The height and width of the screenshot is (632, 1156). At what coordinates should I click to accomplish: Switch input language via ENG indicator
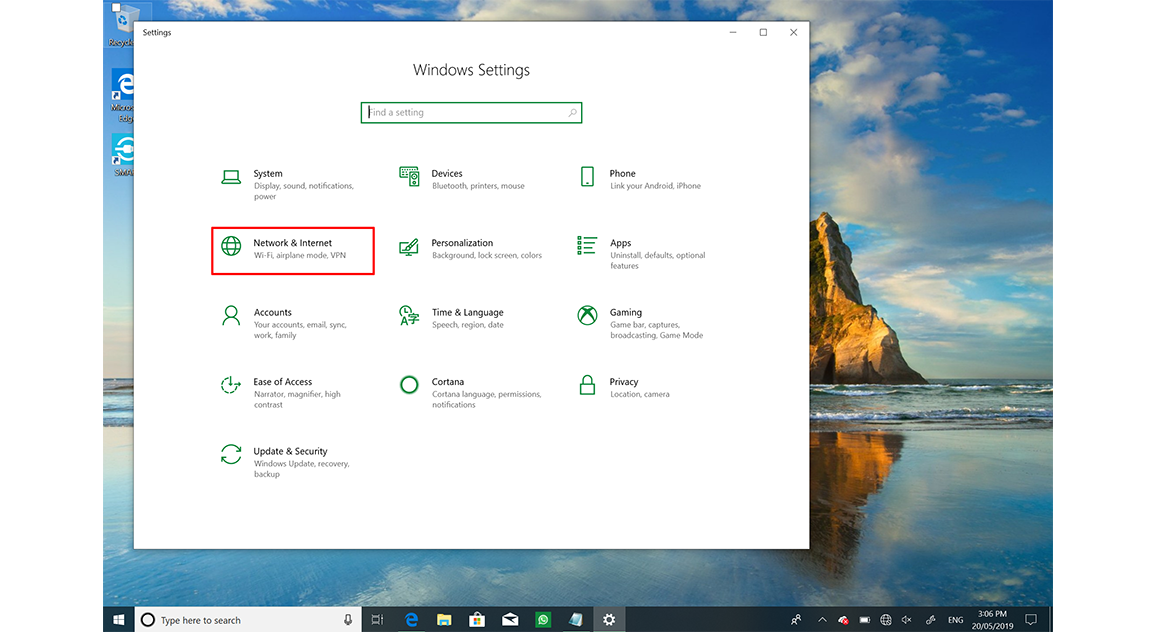tap(955, 619)
